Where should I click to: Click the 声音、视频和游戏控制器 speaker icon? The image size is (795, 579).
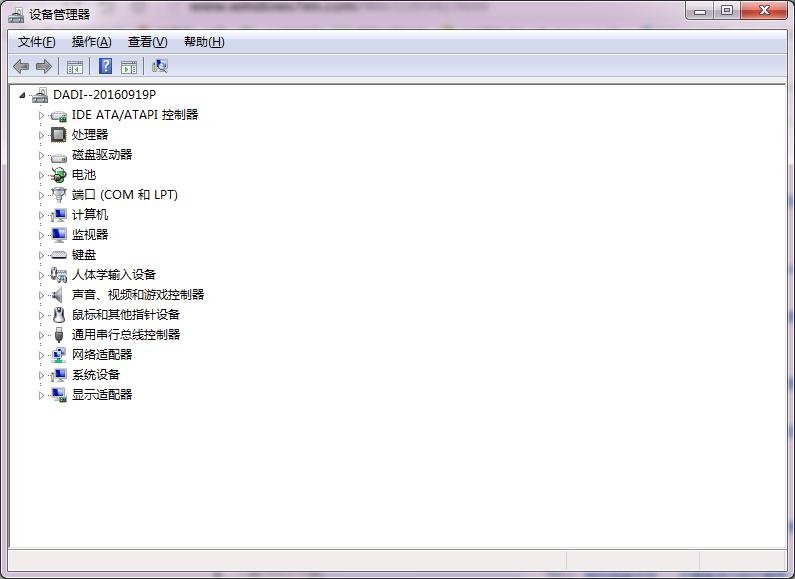coord(58,295)
